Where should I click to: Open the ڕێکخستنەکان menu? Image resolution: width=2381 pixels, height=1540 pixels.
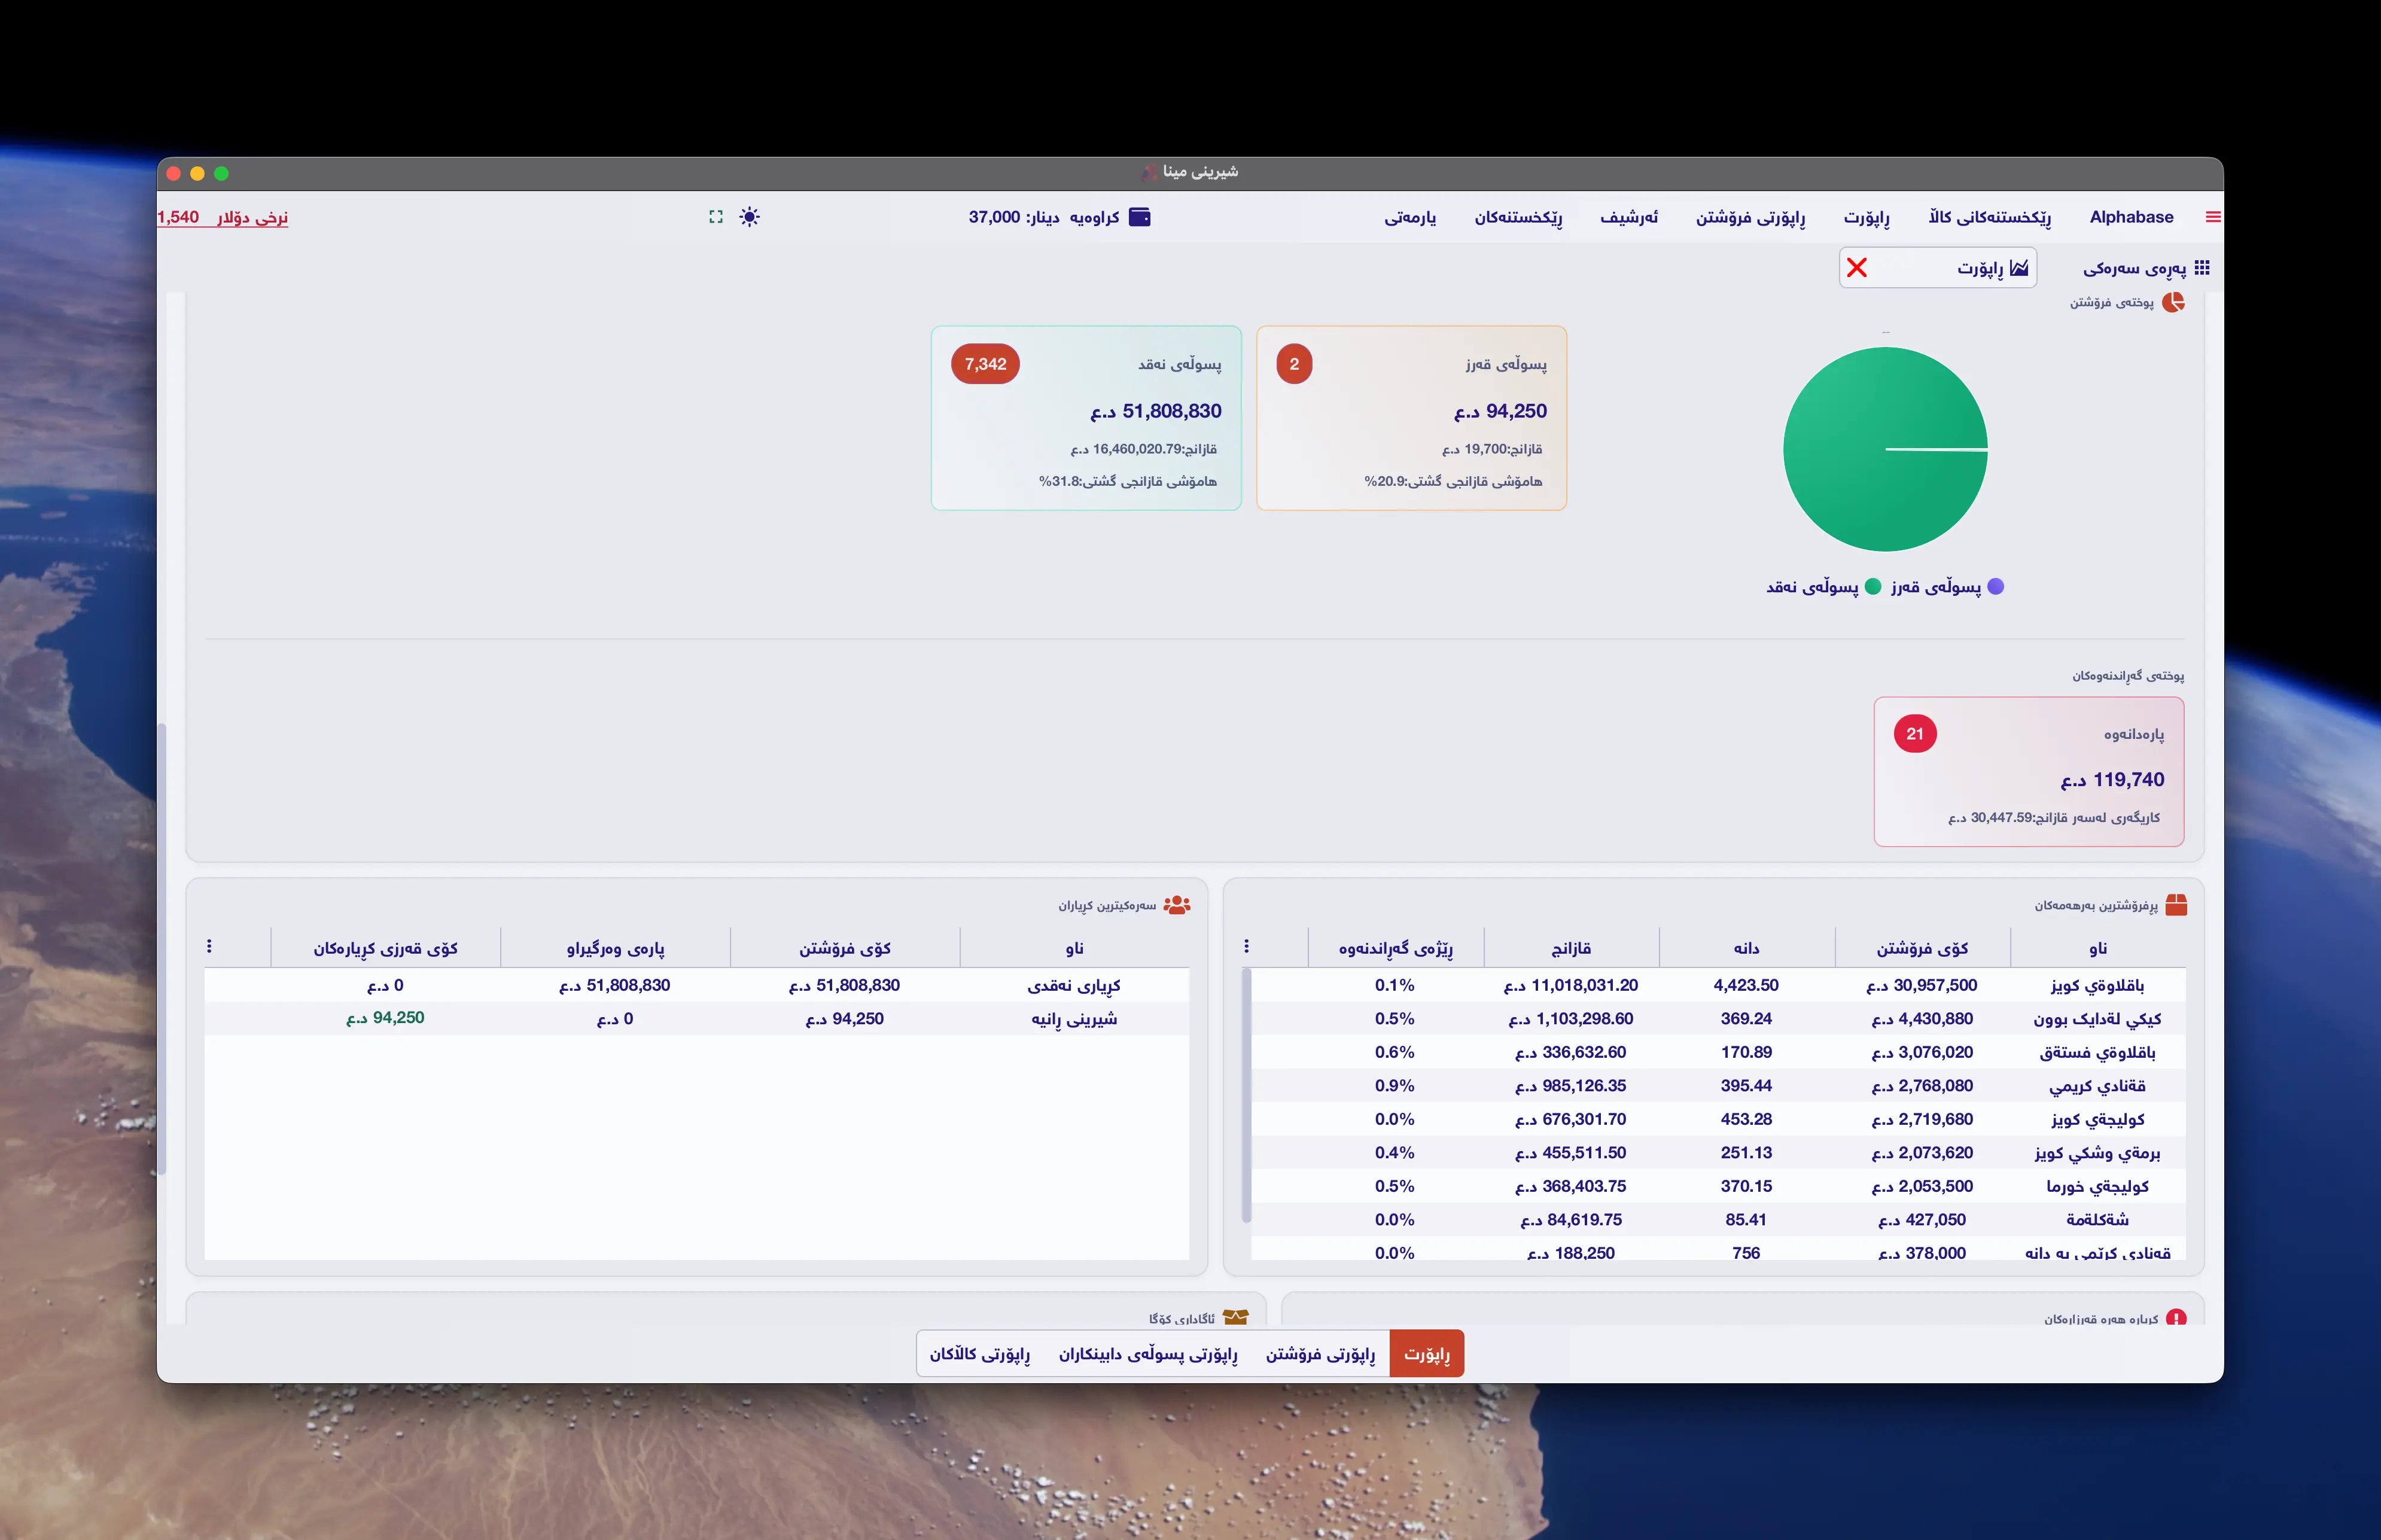(x=1518, y=217)
